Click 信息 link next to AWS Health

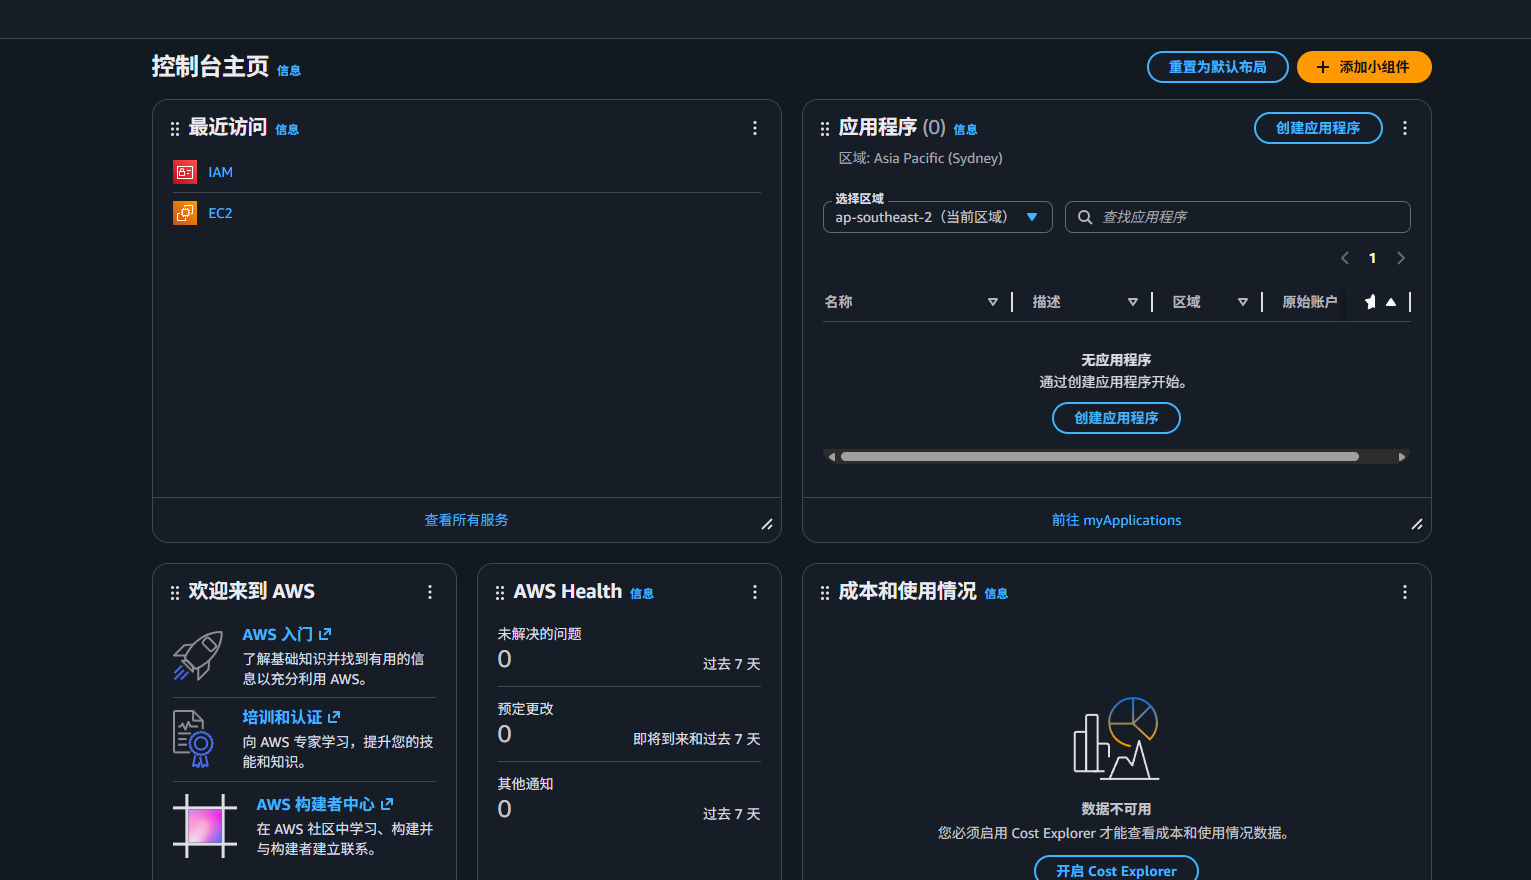(642, 594)
